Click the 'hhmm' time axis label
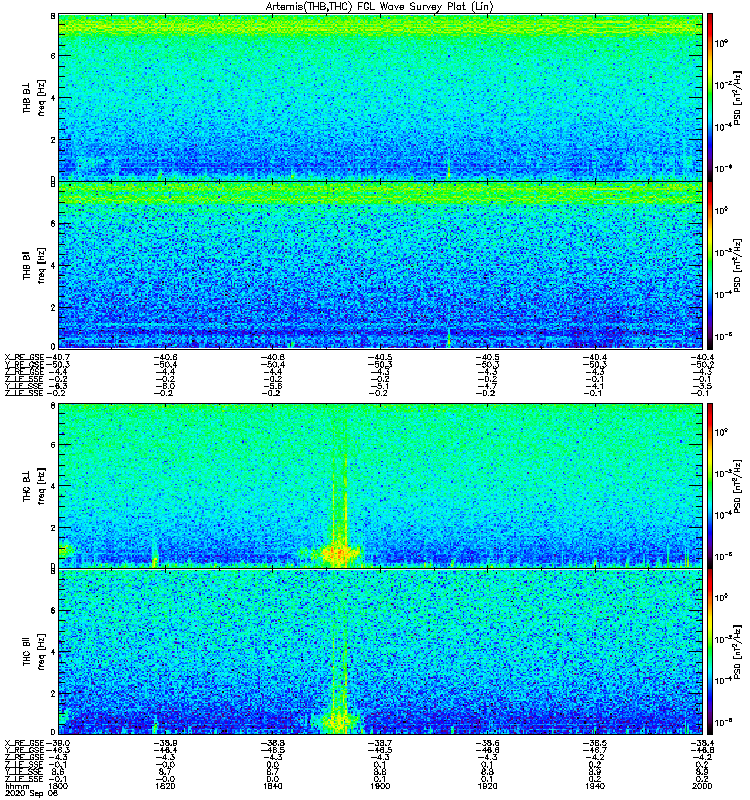Viewport: 750px width, 800px height. [x=16, y=786]
